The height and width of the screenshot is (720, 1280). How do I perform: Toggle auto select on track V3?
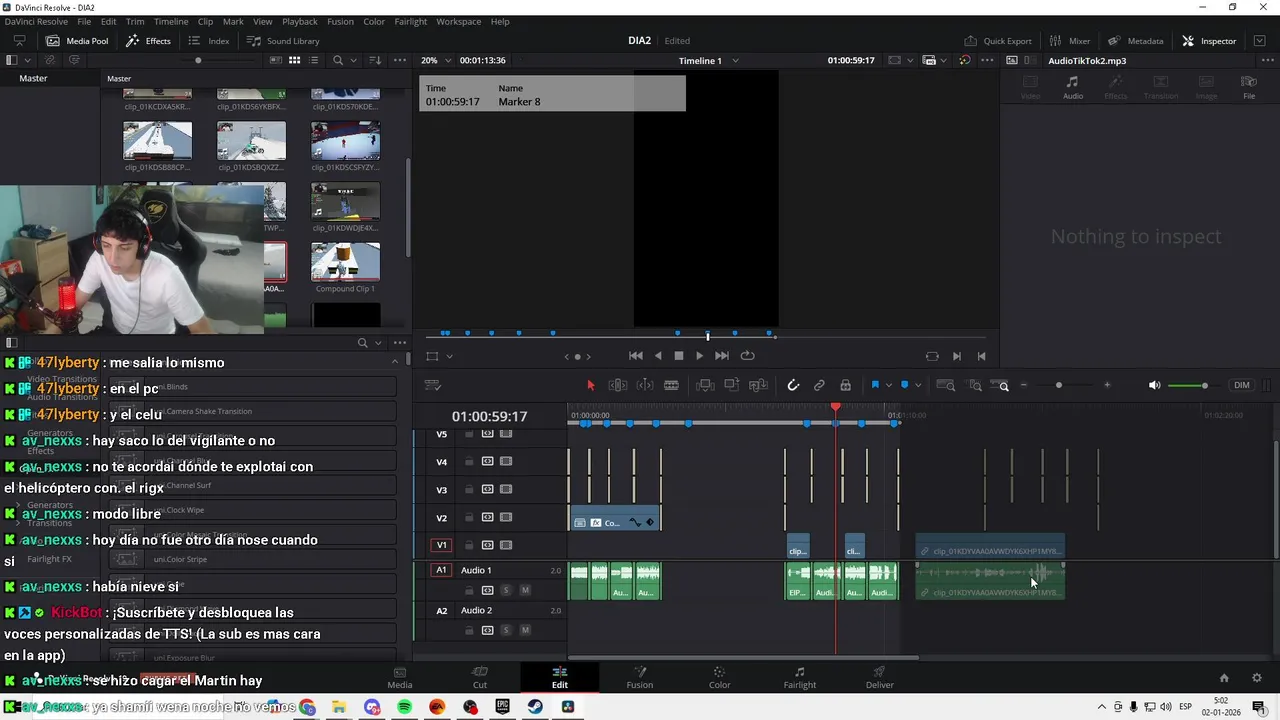[488, 489]
